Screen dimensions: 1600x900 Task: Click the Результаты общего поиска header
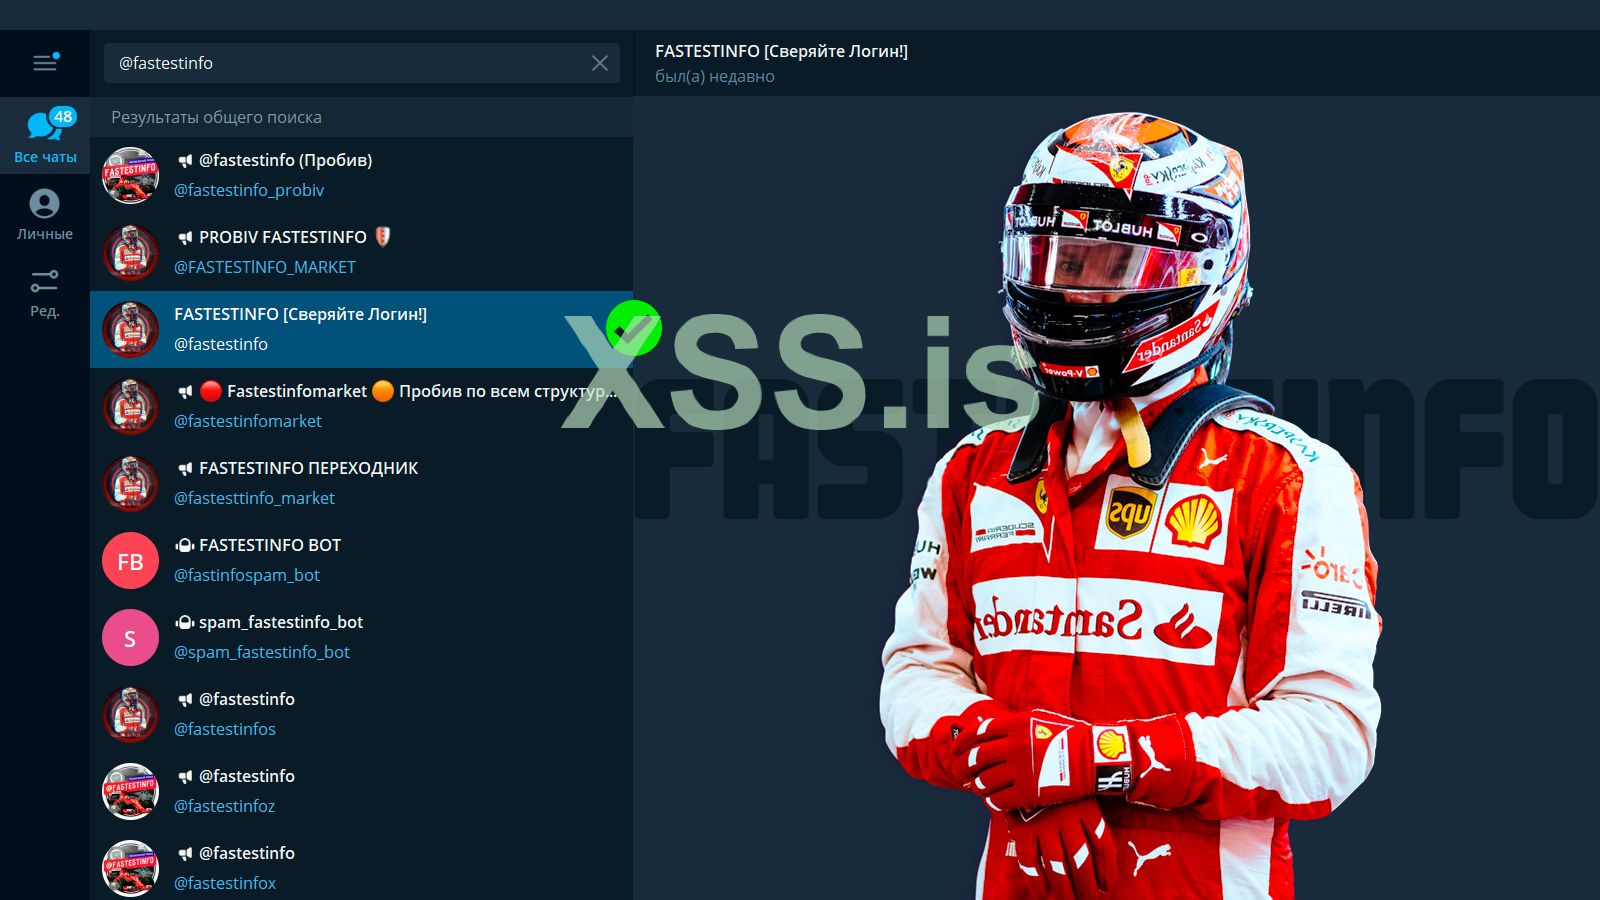coord(217,117)
